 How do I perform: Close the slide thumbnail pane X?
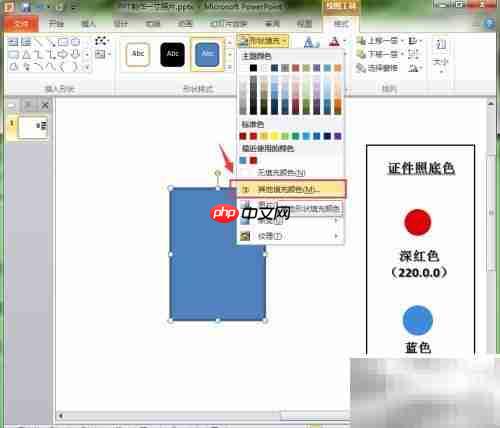click(x=45, y=106)
